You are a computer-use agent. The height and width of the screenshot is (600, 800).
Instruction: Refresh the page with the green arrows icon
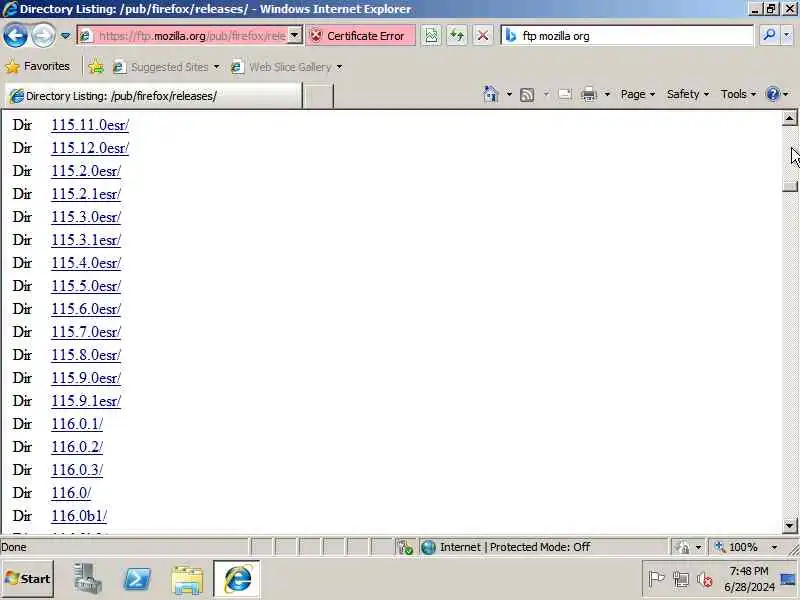457,36
